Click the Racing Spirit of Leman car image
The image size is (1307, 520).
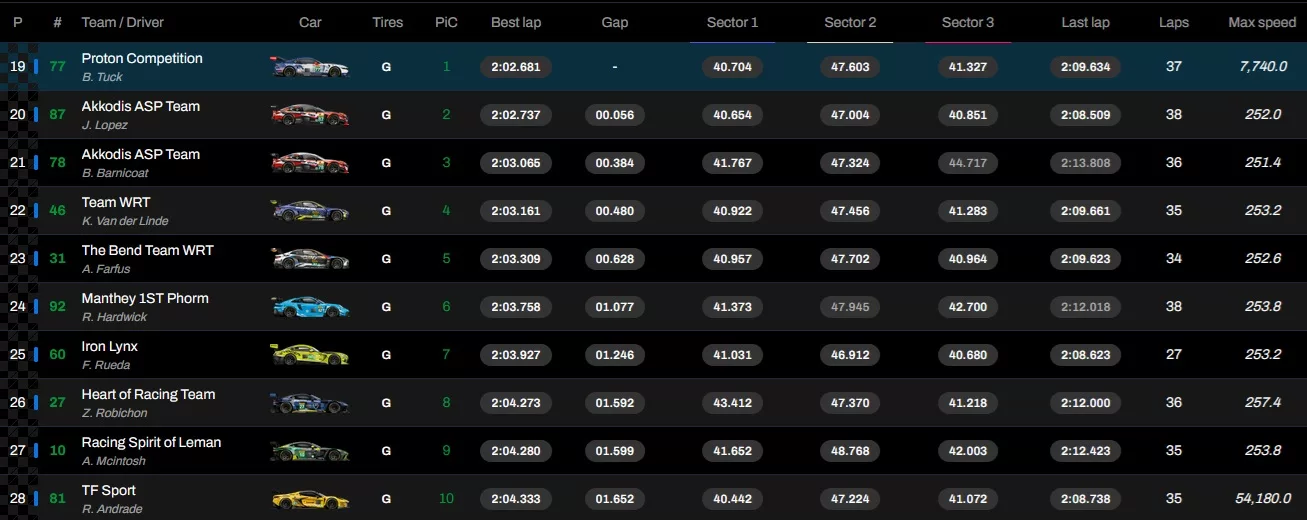(x=310, y=451)
